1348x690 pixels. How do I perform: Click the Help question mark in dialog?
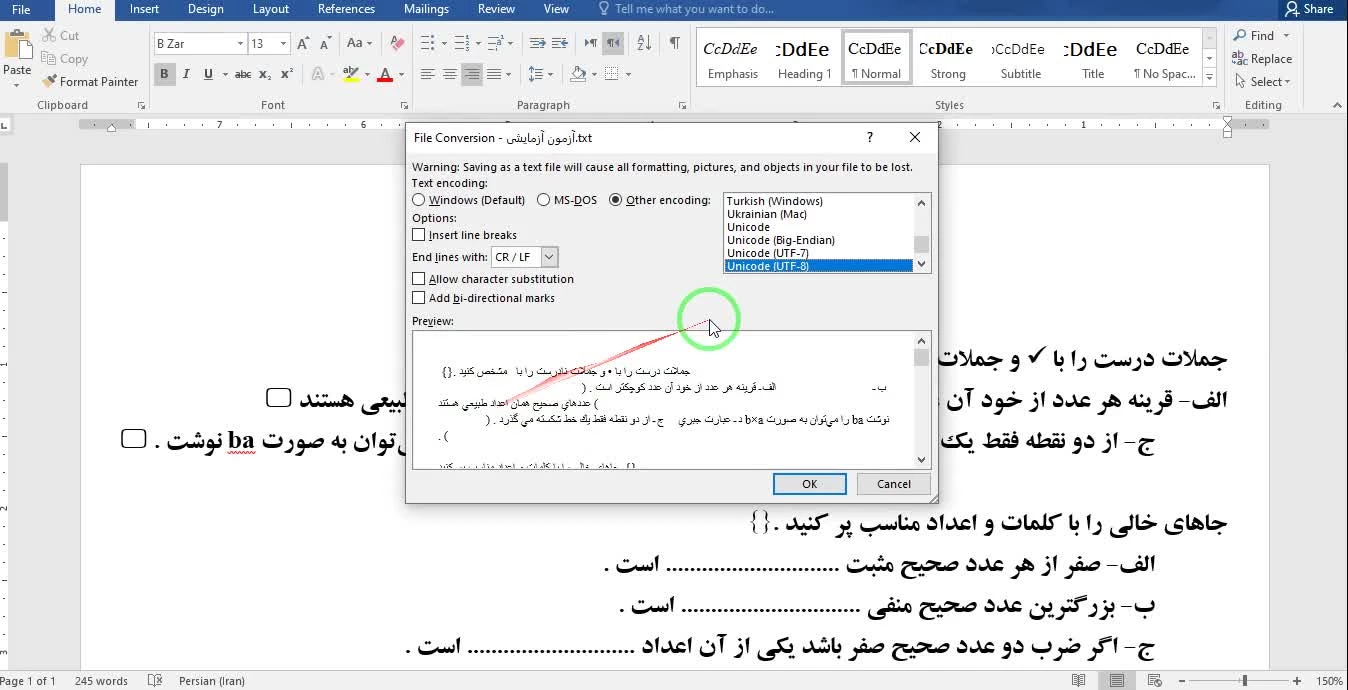[869, 138]
